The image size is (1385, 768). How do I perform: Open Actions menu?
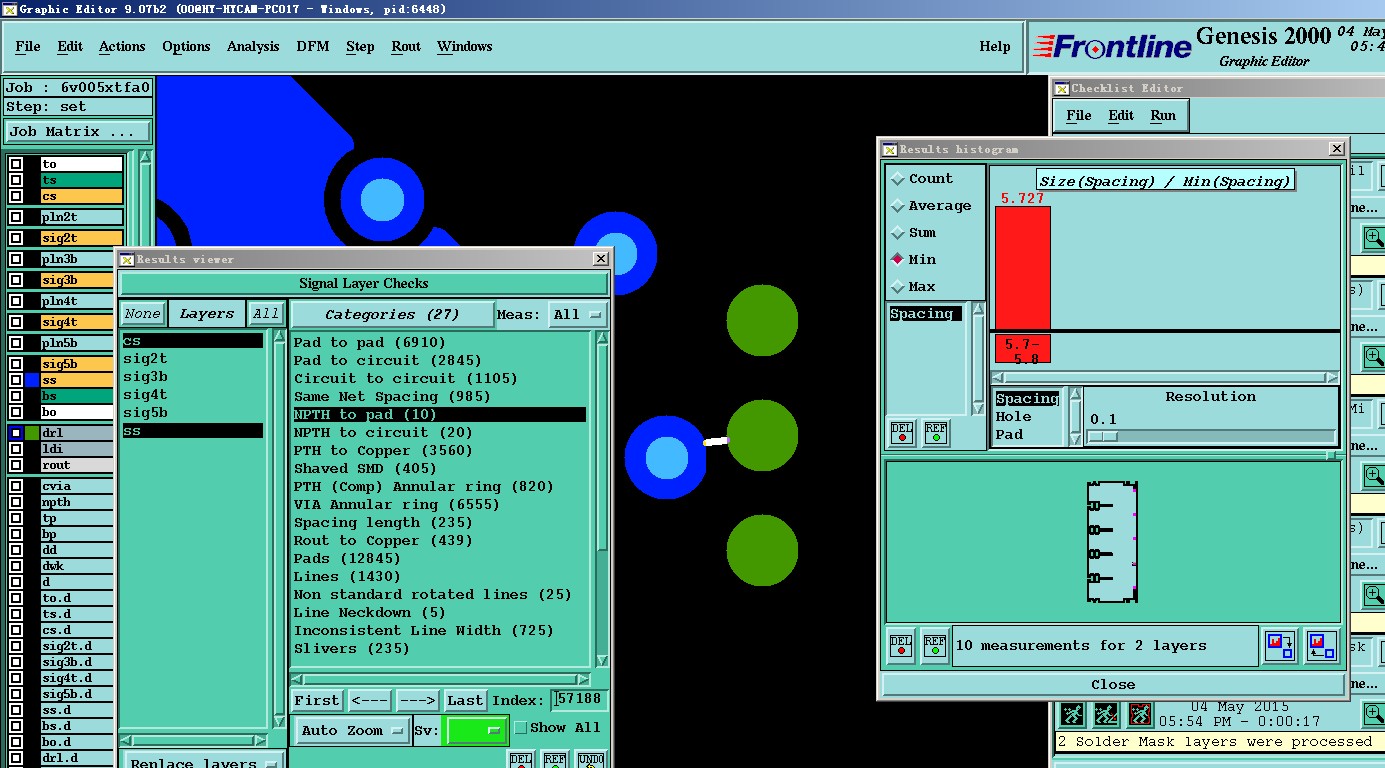click(122, 46)
